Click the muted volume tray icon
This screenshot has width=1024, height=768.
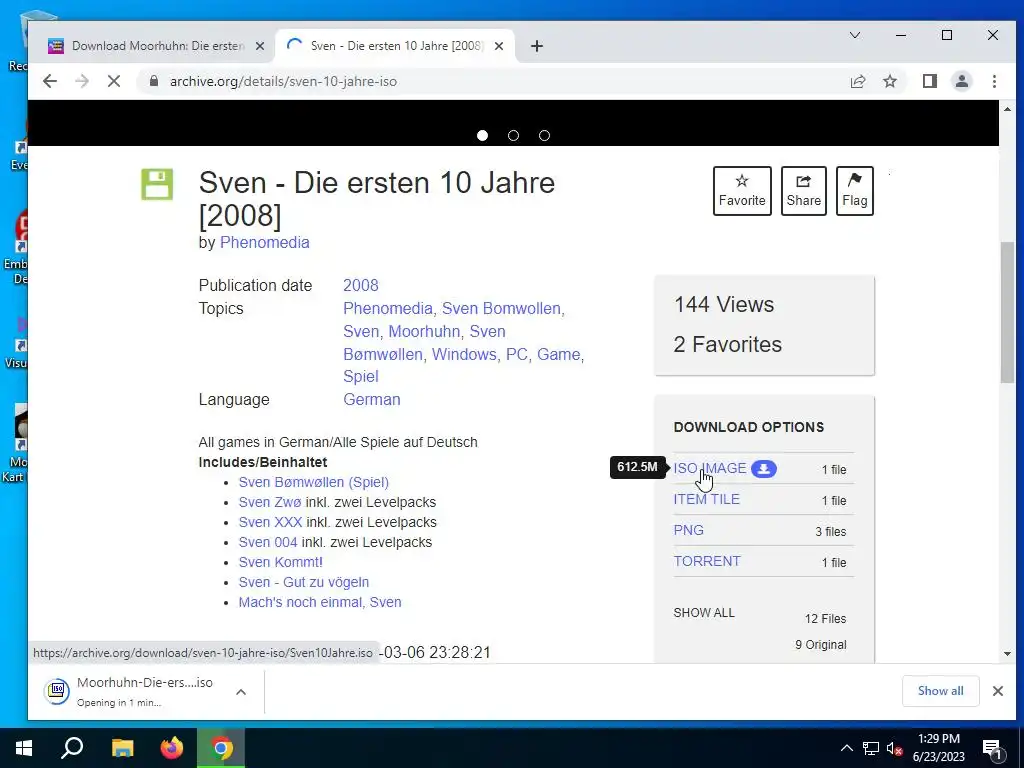click(x=894, y=748)
